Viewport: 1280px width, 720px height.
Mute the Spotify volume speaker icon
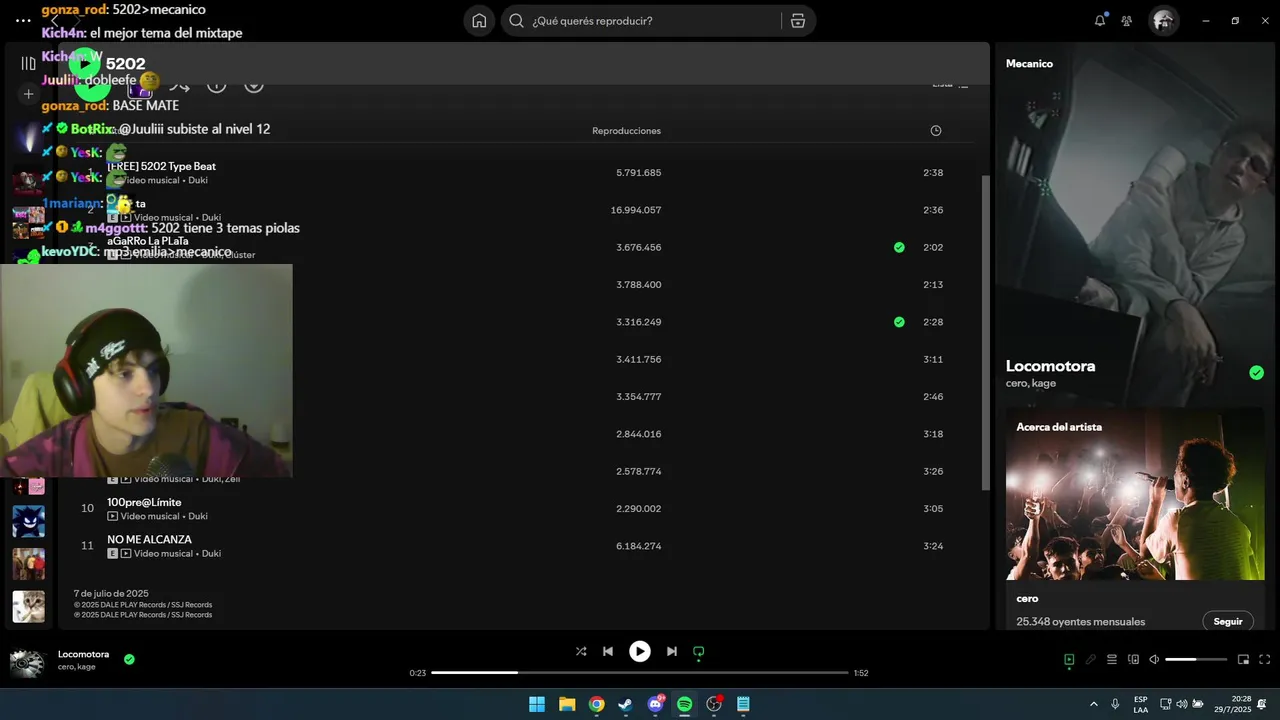(1154, 659)
